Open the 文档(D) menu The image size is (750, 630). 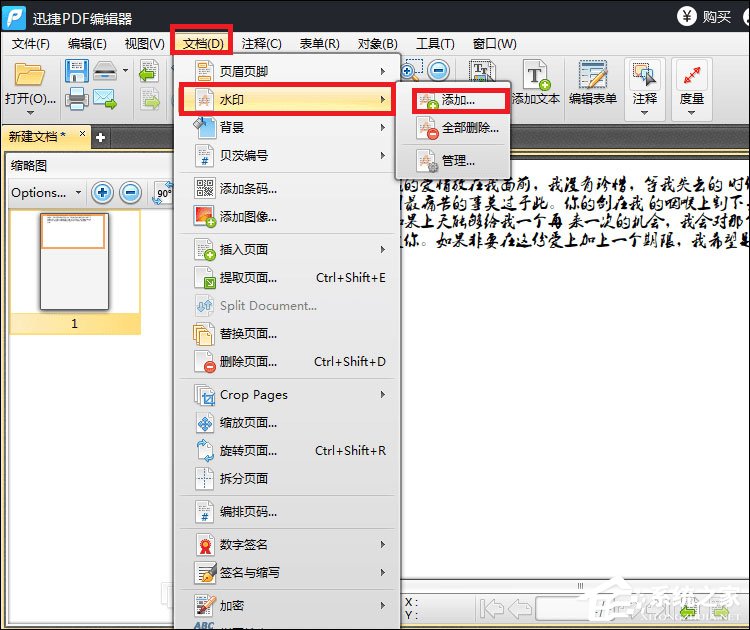(203, 44)
